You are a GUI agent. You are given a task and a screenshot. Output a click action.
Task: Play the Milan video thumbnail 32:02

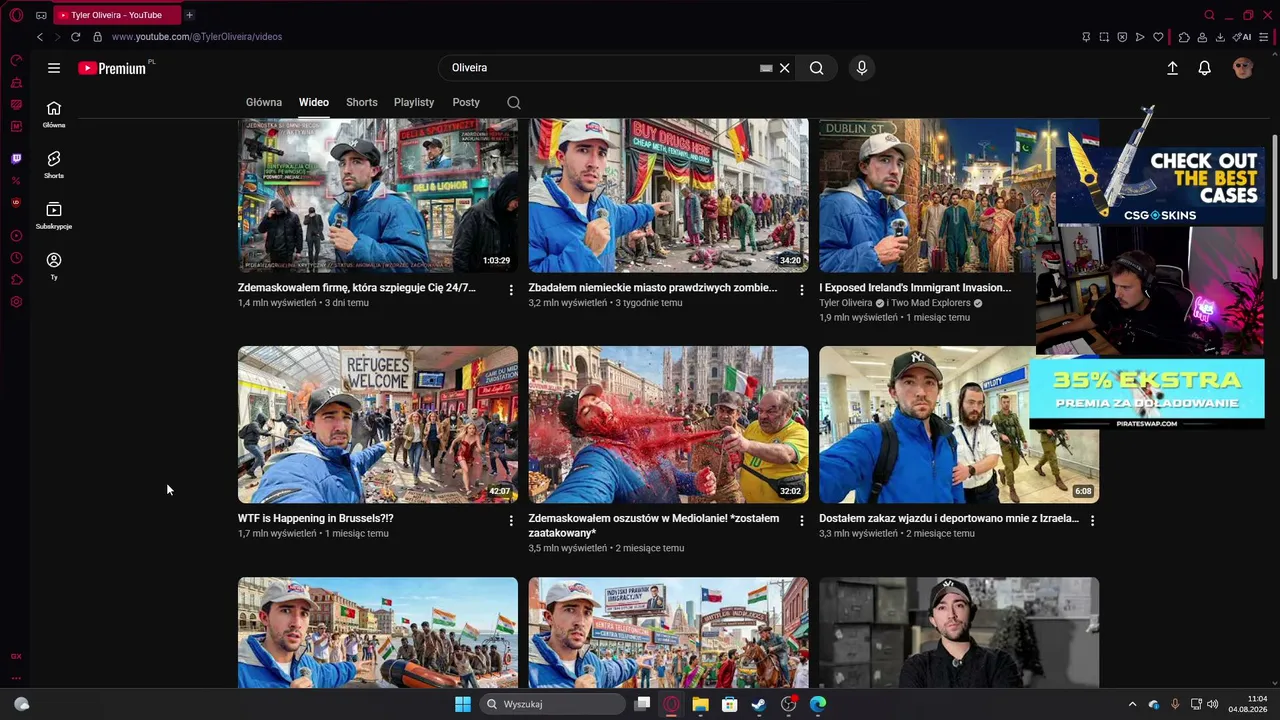(669, 424)
